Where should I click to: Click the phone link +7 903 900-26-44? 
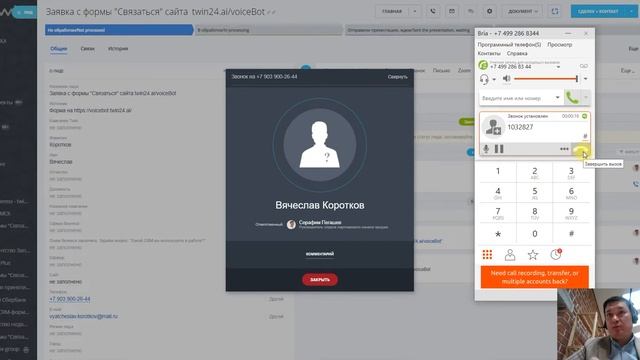click(70, 299)
